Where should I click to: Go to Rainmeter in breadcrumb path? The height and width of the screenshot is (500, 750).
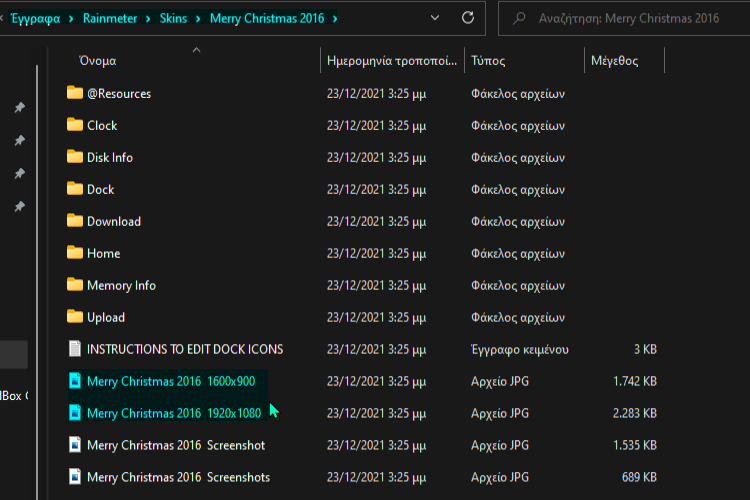(x=110, y=19)
